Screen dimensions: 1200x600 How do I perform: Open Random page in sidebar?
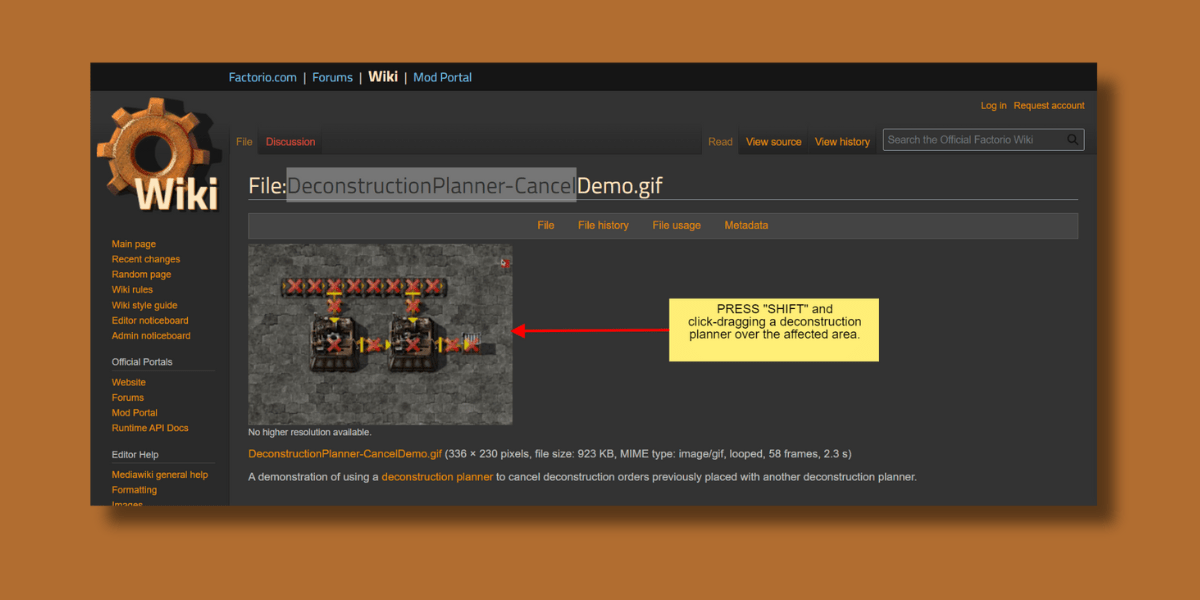pos(141,275)
